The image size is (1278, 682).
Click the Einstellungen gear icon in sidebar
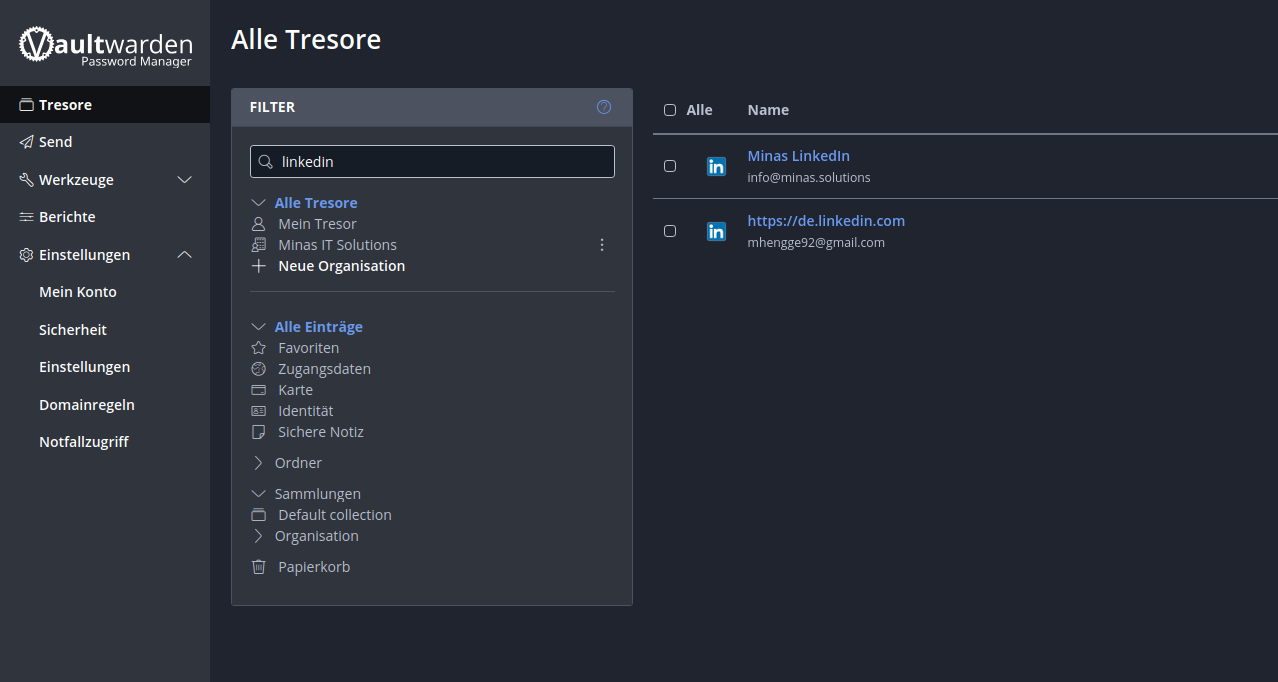[26, 255]
